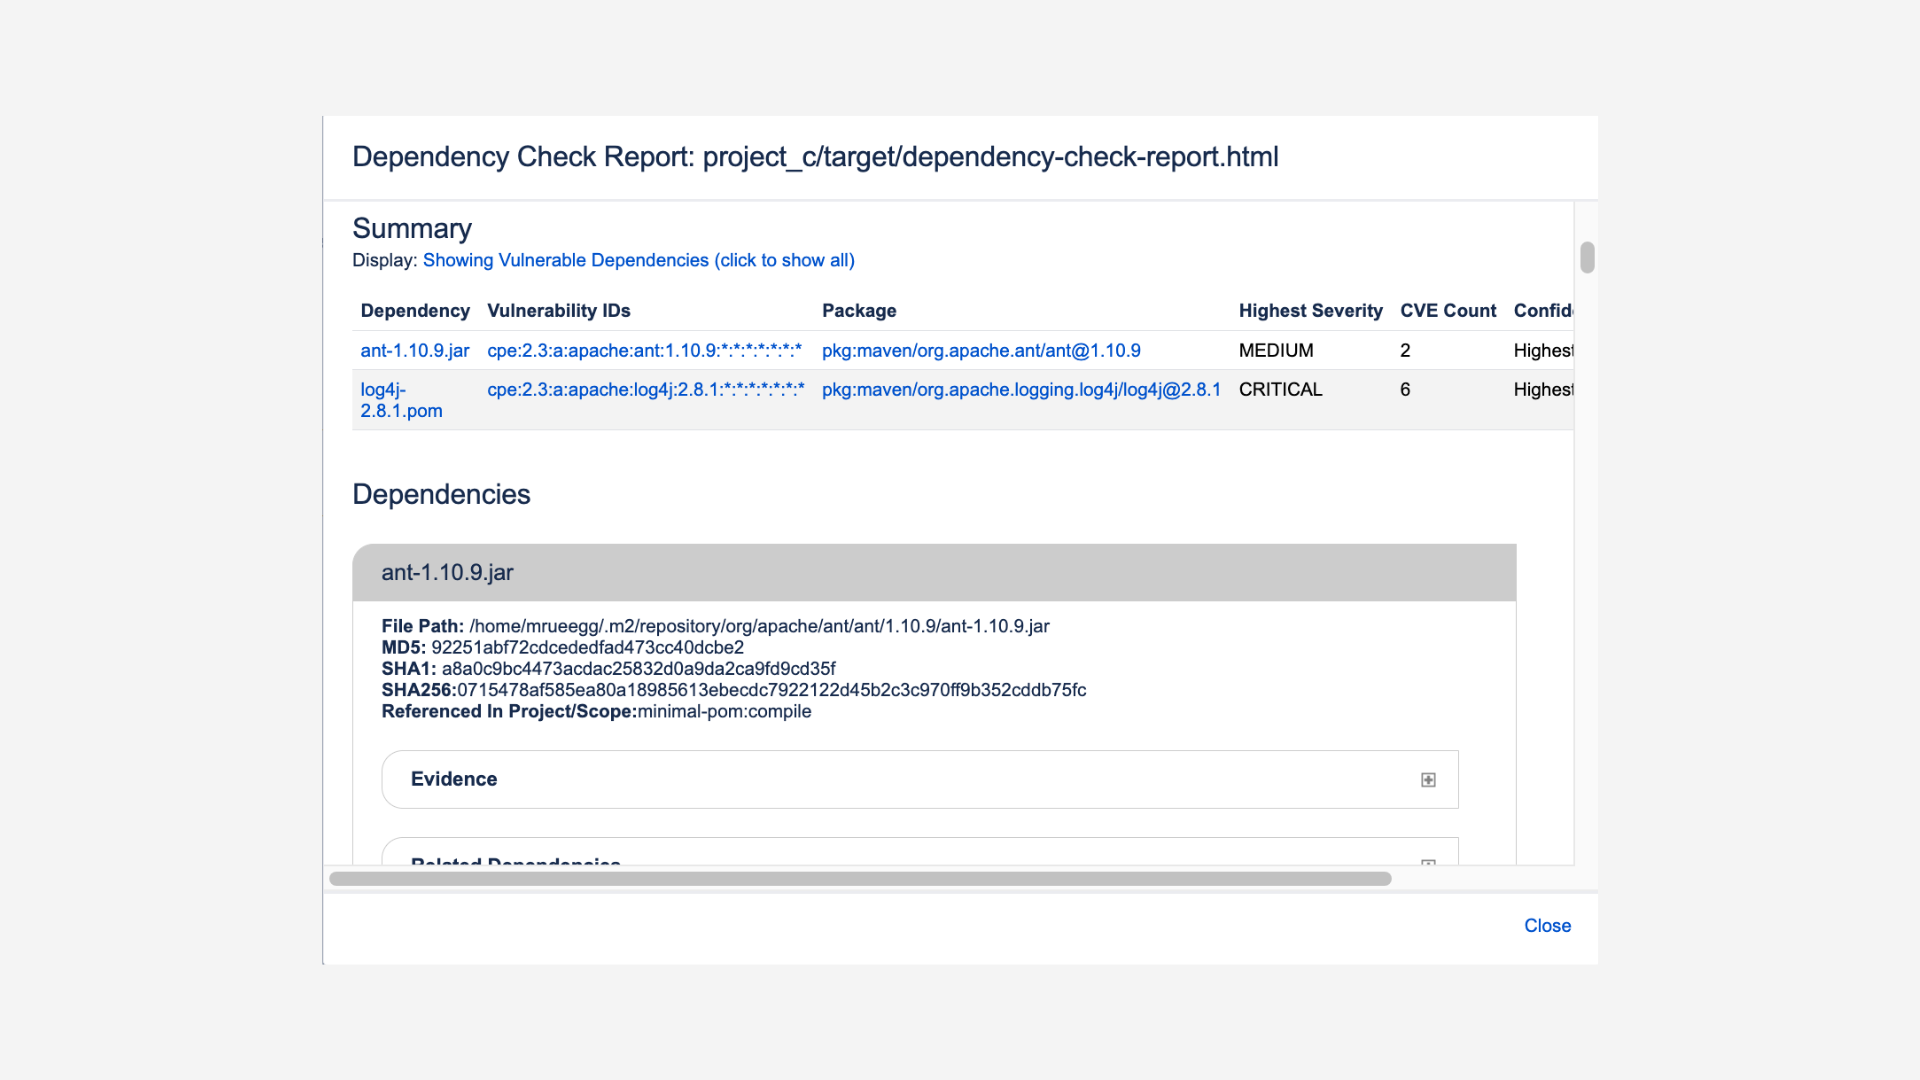The image size is (1920, 1080).
Task: Open the log4j@2.8.1 maven package link
Action: click(x=1020, y=390)
